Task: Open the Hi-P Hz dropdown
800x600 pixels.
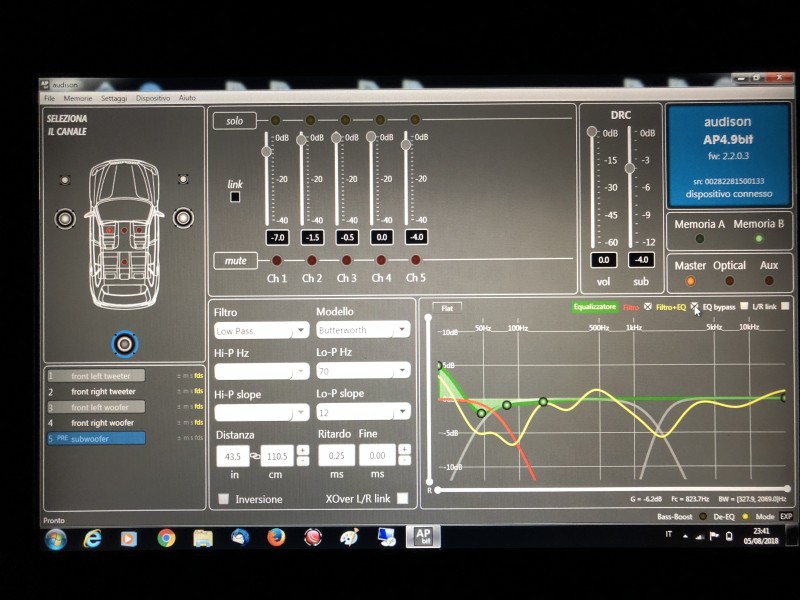Action: pyautogui.click(x=262, y=371)
